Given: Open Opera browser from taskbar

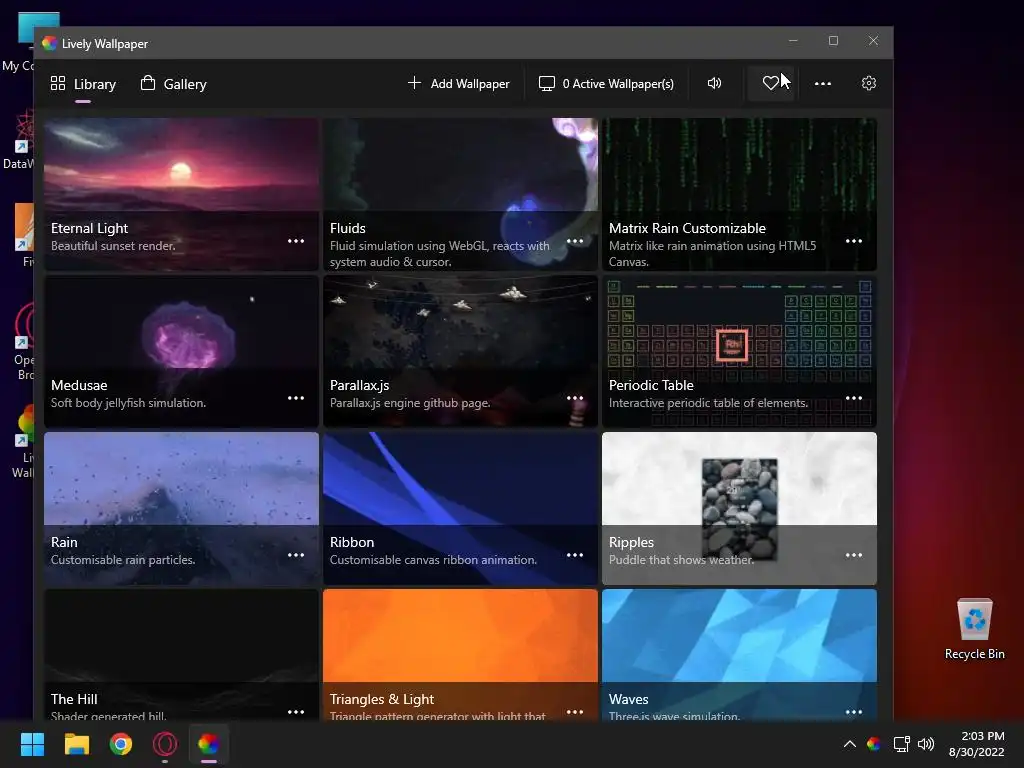Looking at the screenshot, I should (165, 744).
